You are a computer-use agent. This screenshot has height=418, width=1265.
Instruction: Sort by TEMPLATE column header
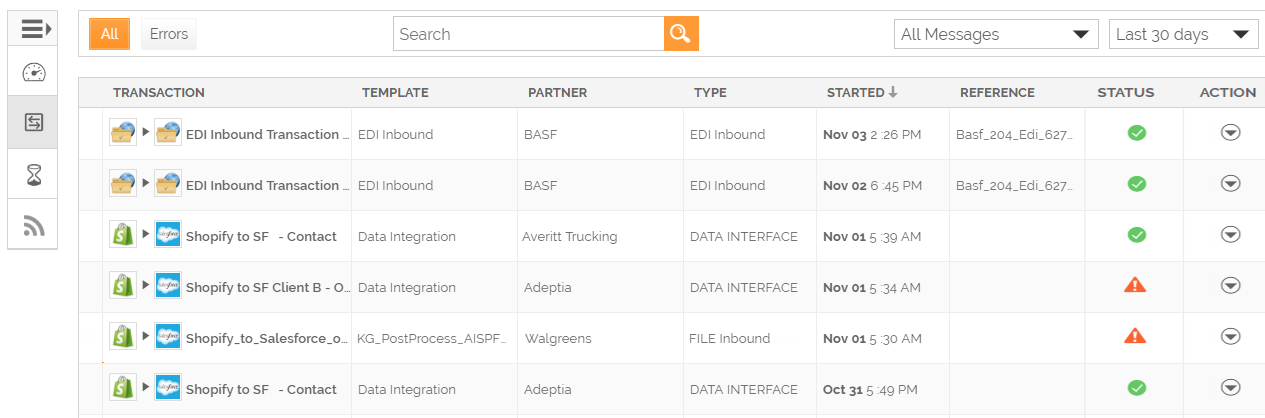pyautogui.click(x=395, y=92)
